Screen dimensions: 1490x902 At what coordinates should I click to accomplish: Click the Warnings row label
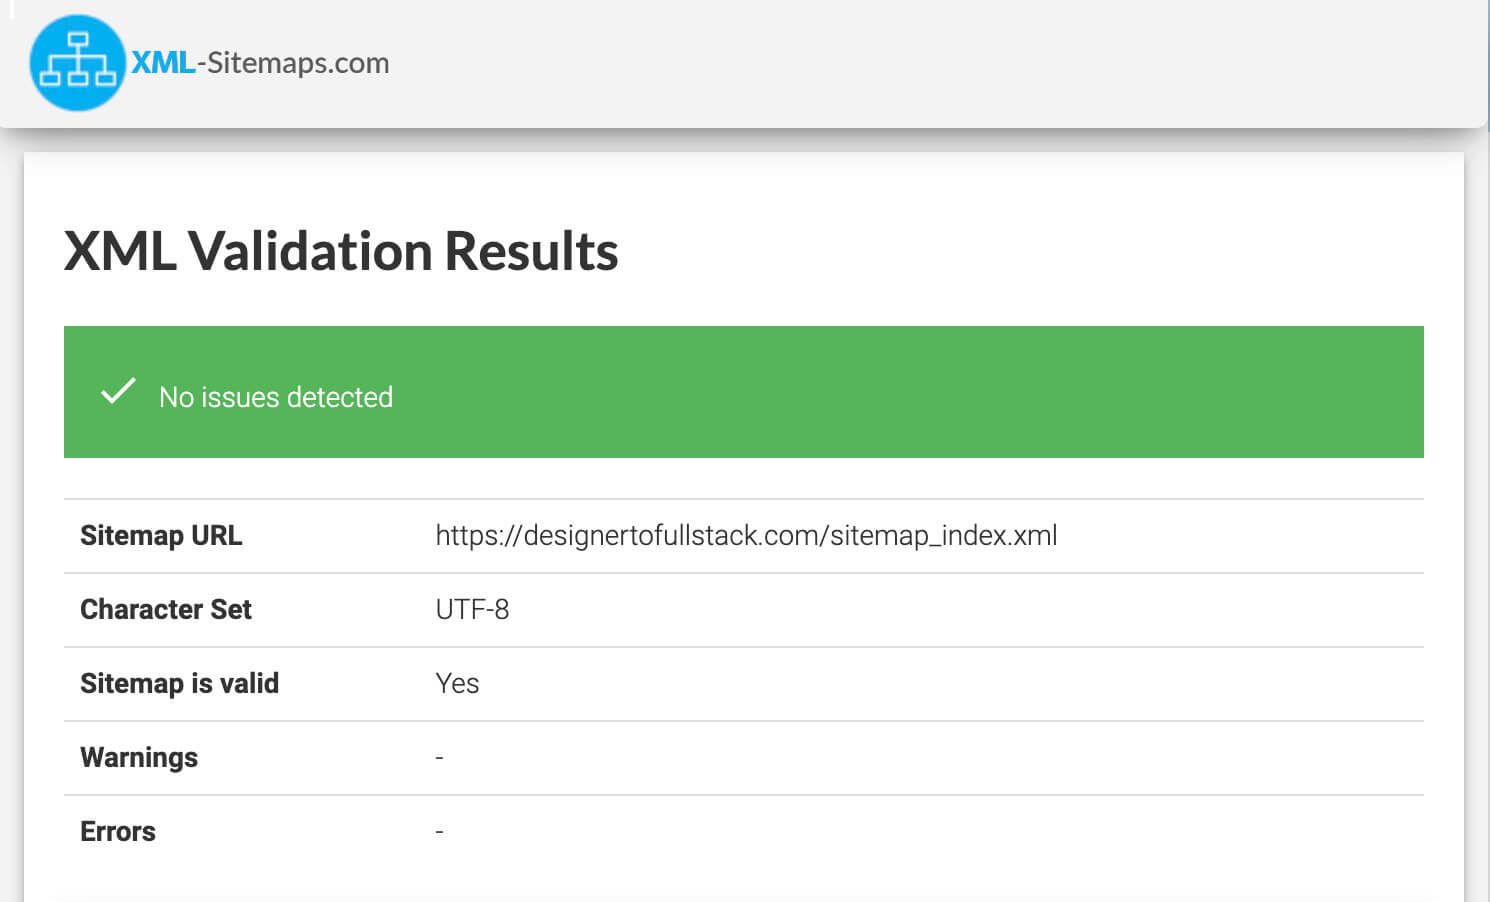pos(139,757)
